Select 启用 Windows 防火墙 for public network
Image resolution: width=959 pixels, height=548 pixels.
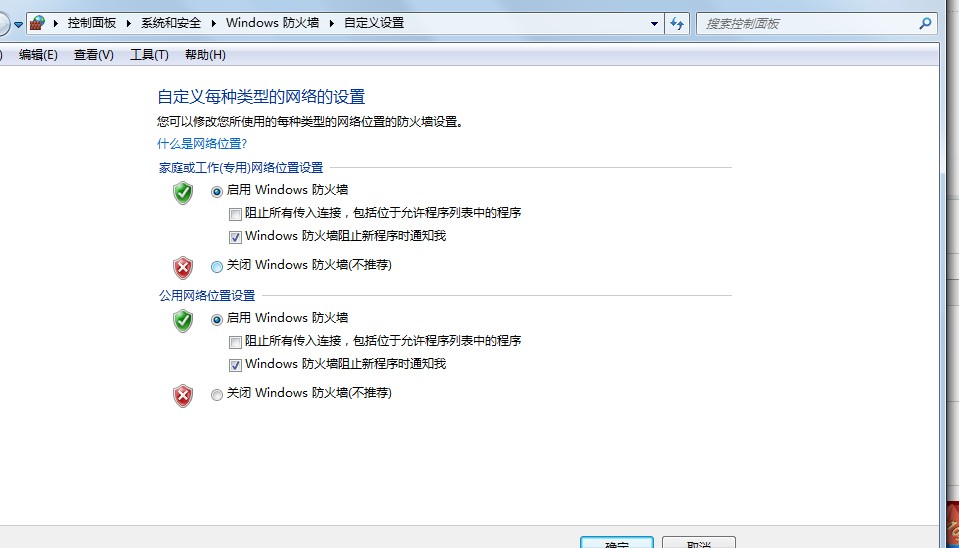pos(217,320)
